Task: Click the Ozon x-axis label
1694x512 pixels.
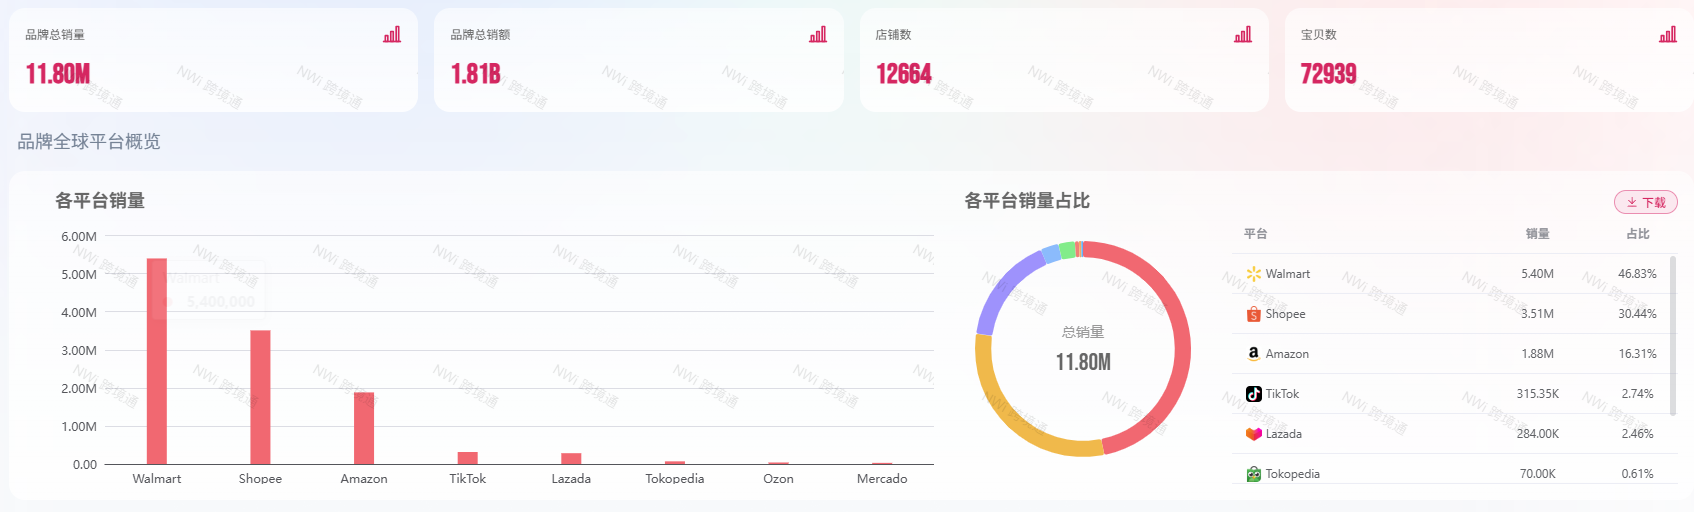Action: [x=778, y=479]
